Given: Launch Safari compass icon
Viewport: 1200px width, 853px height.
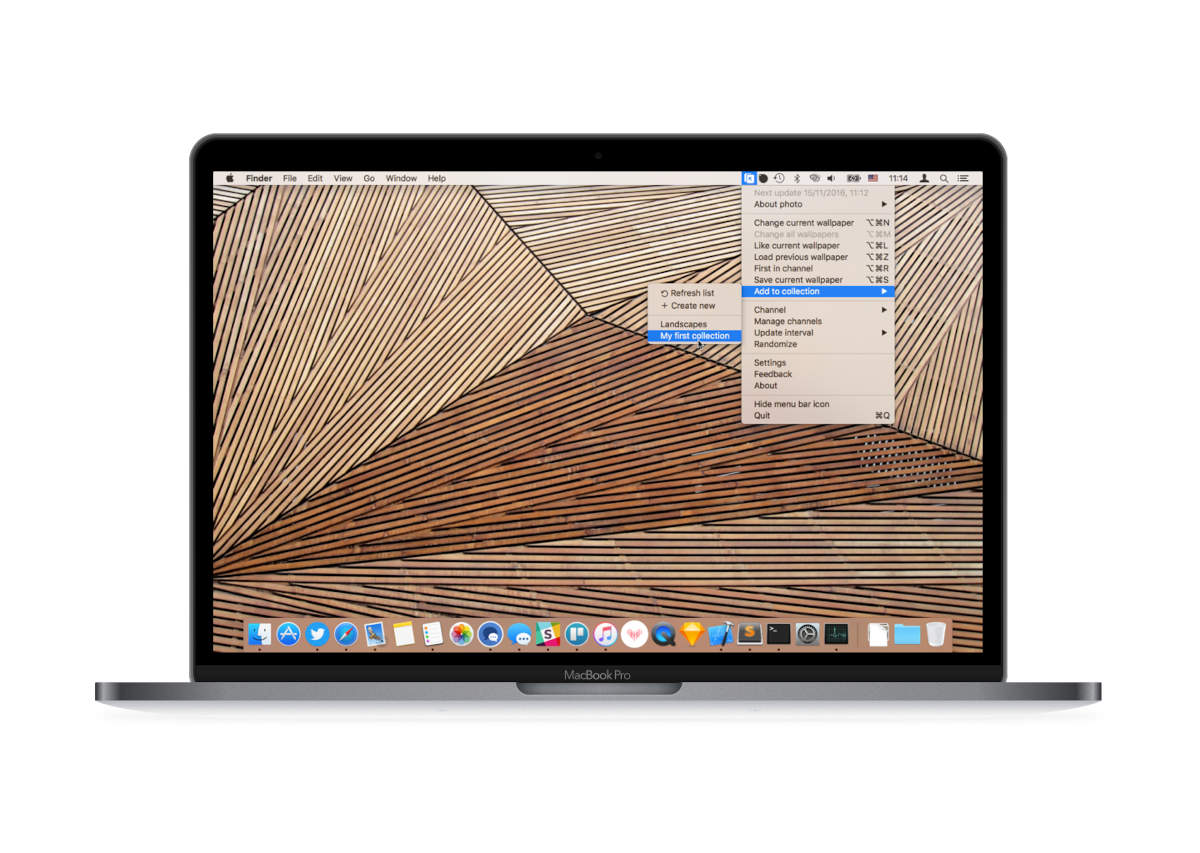Looking at the screenshot, I should (x=346, y=634).
